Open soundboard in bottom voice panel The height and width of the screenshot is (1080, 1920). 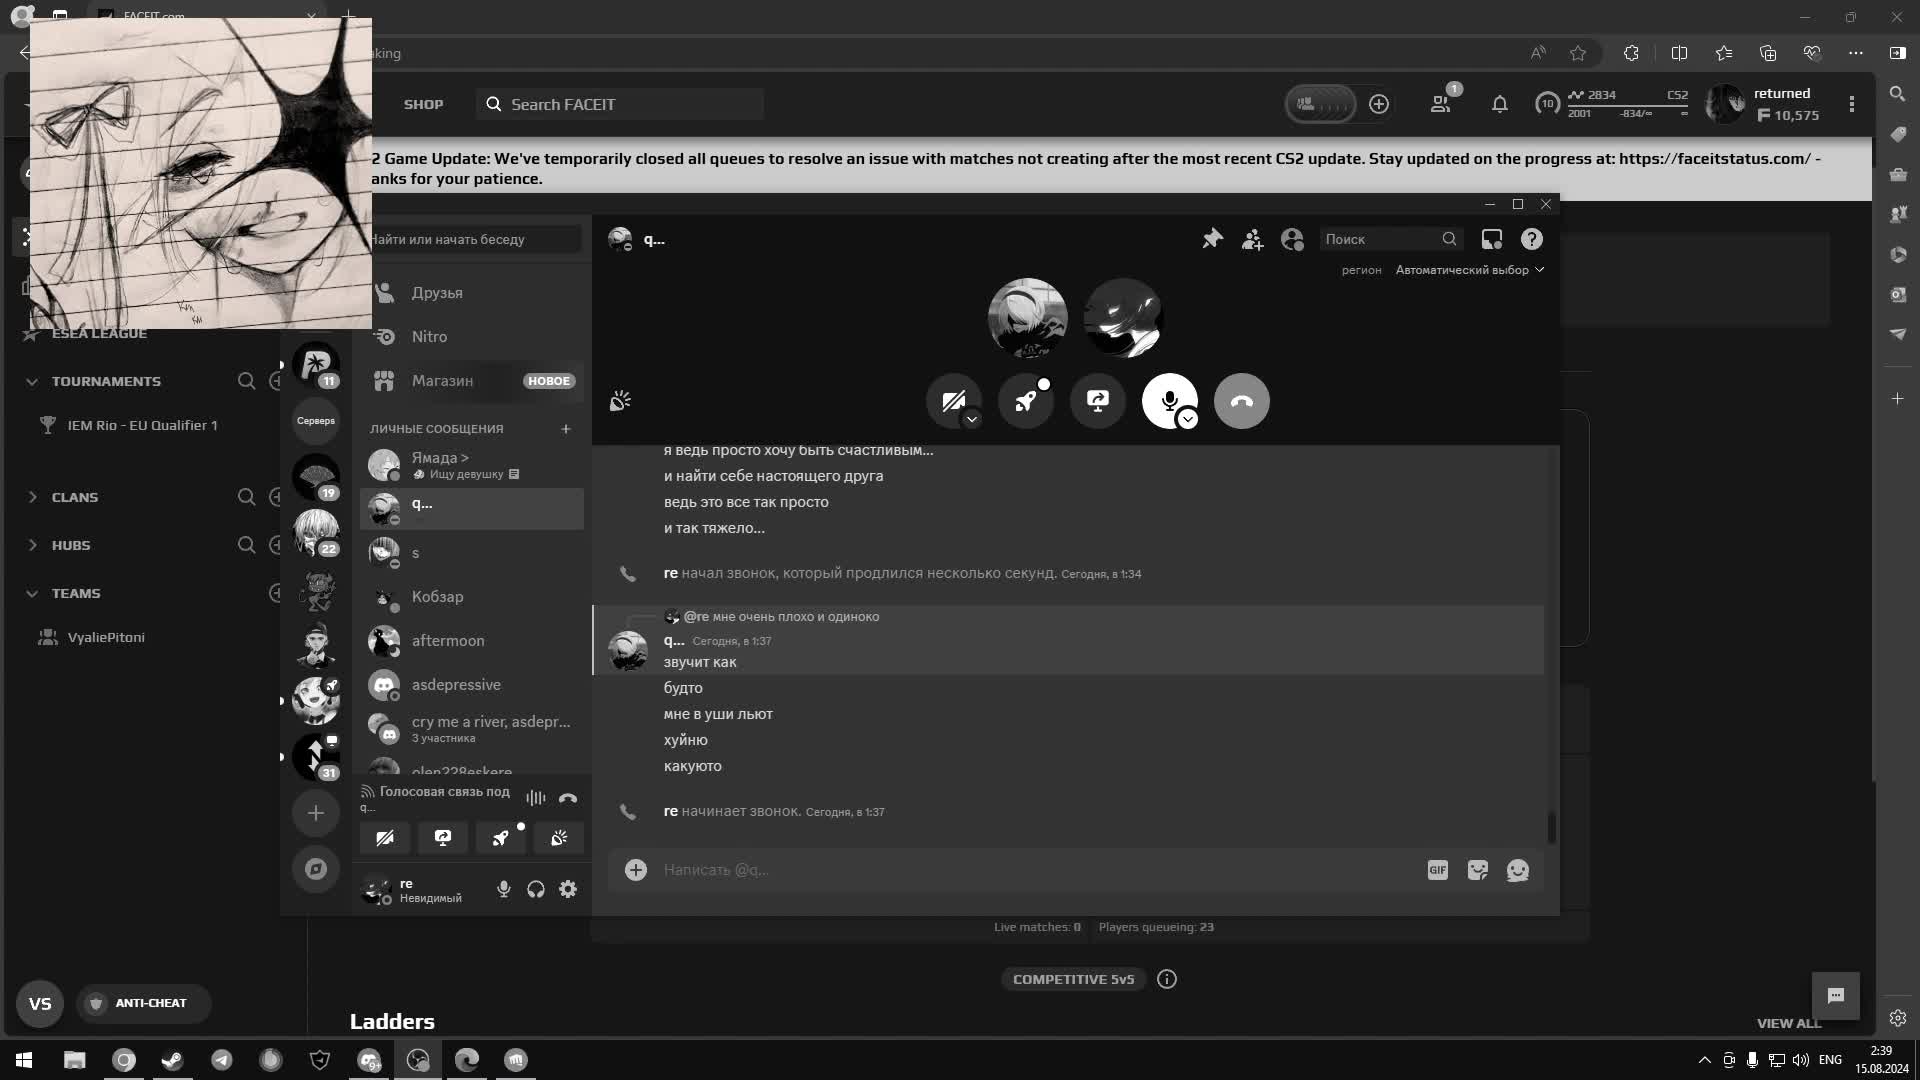click(x=559, y=838)
